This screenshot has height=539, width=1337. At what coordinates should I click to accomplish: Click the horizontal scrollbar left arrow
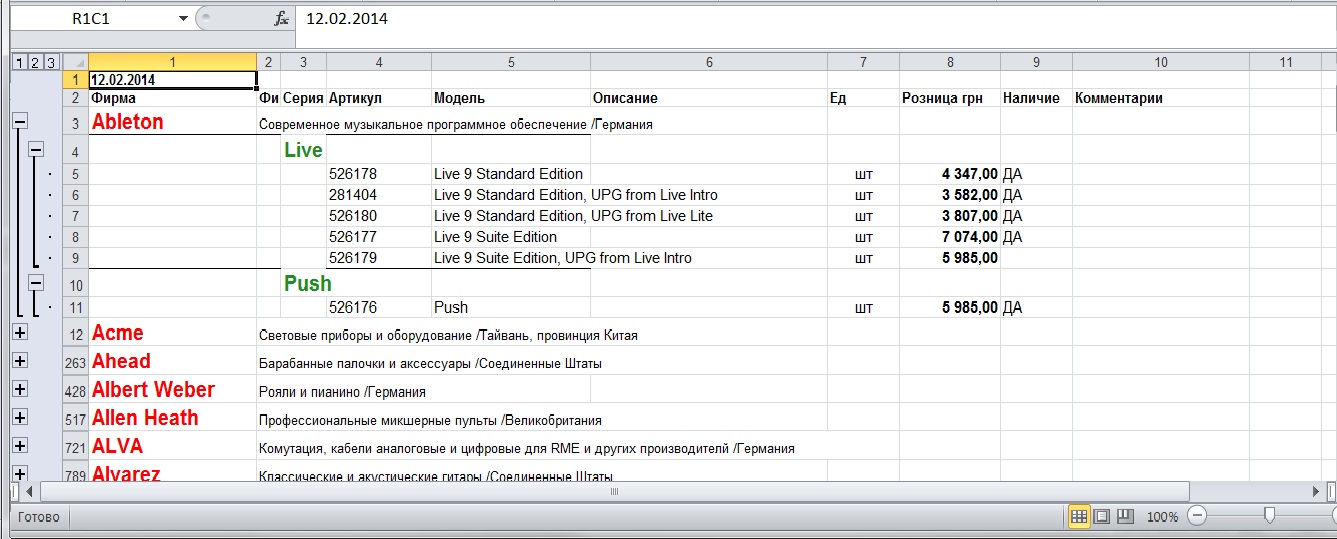pos(29,491)
